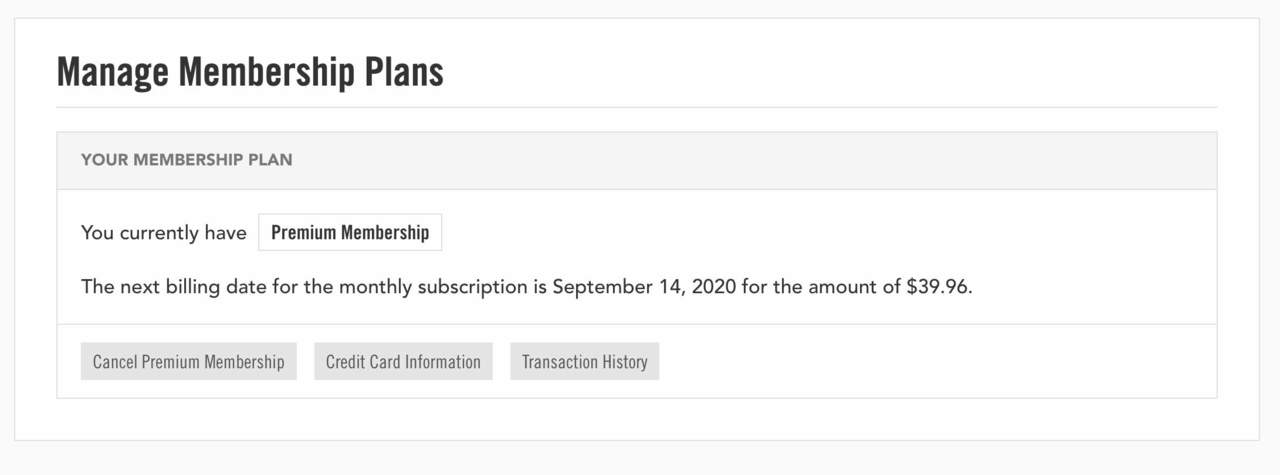Open Credit Card Information

(403, 362)
